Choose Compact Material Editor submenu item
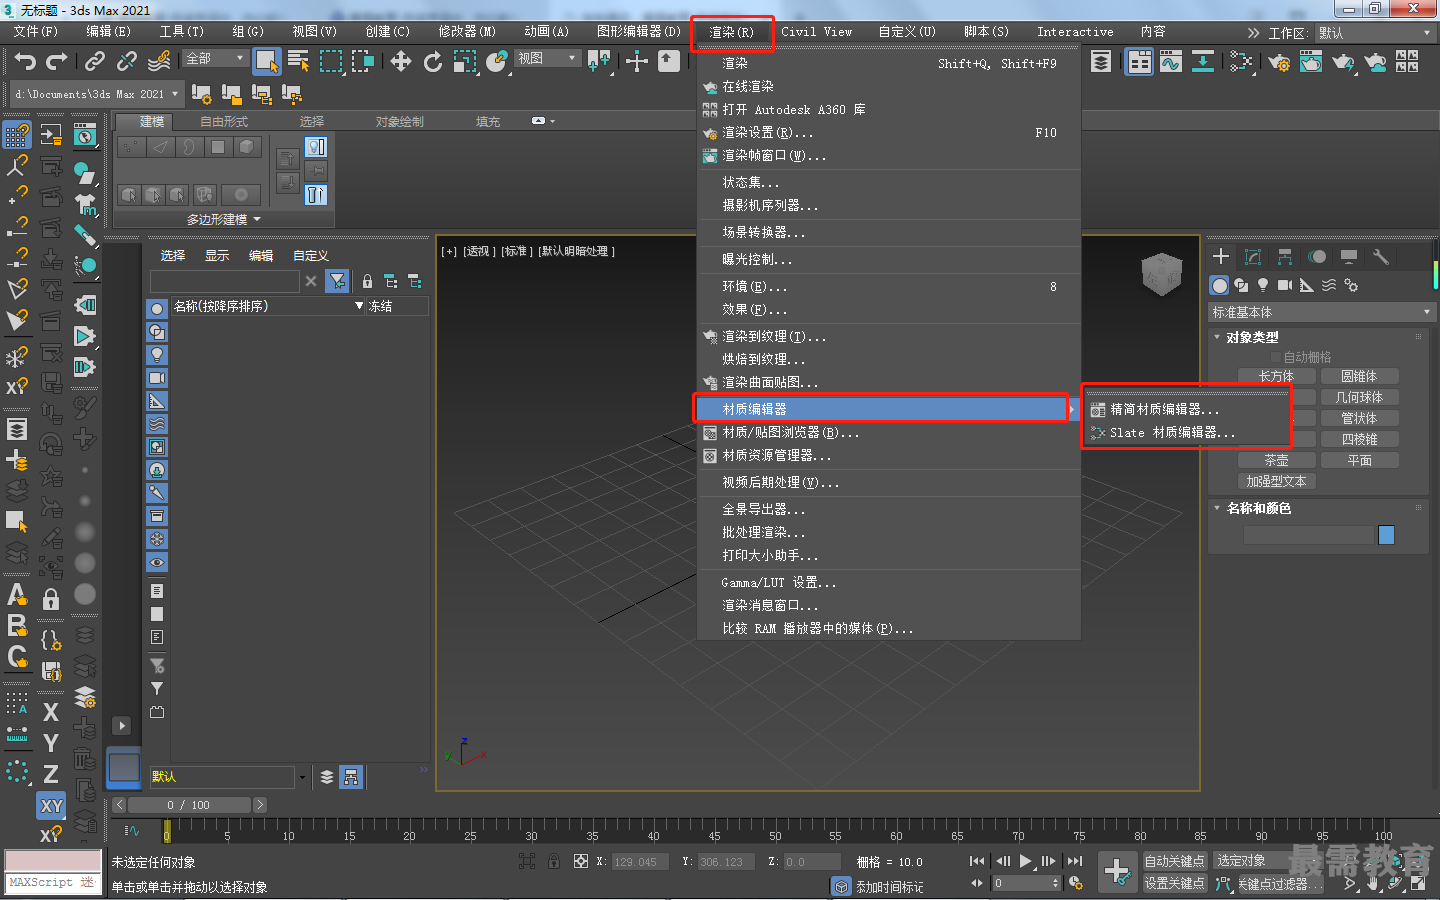 pyautogui.click(x=1186, y=410)
